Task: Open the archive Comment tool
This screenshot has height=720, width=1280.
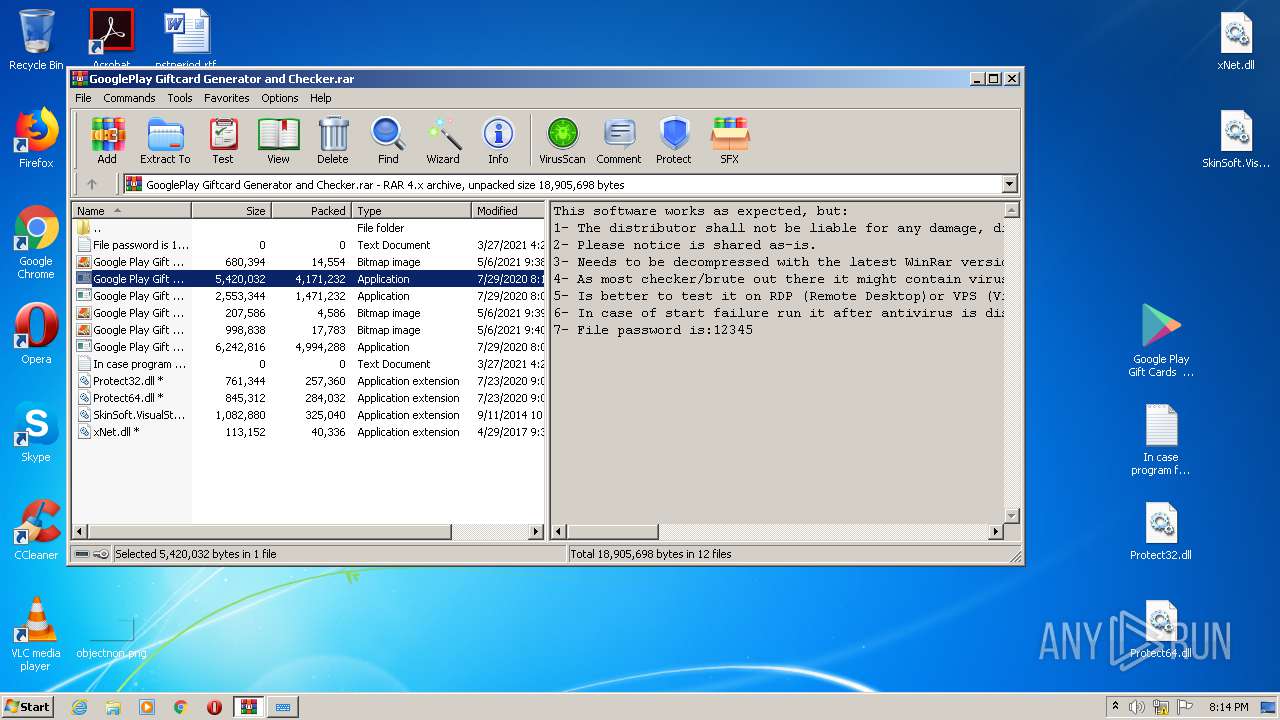Action: (x=619, y=140)
